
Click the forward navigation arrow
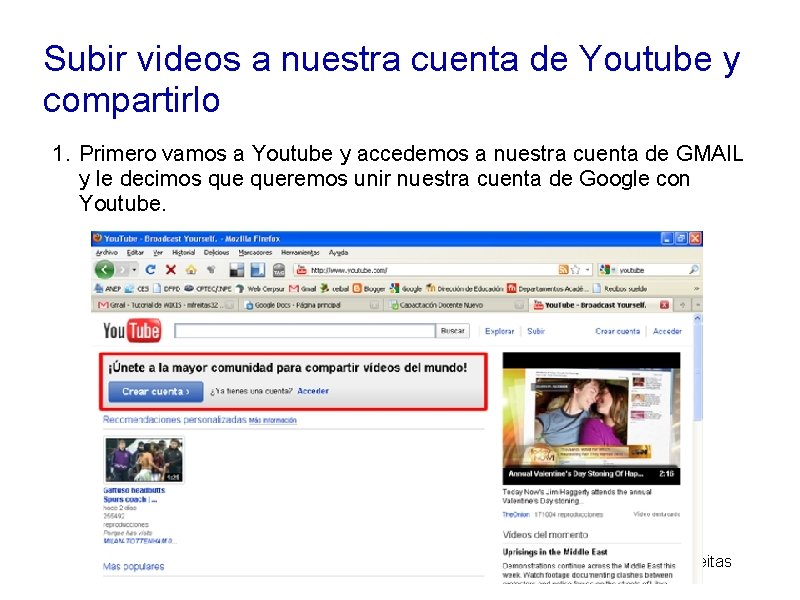122,269
